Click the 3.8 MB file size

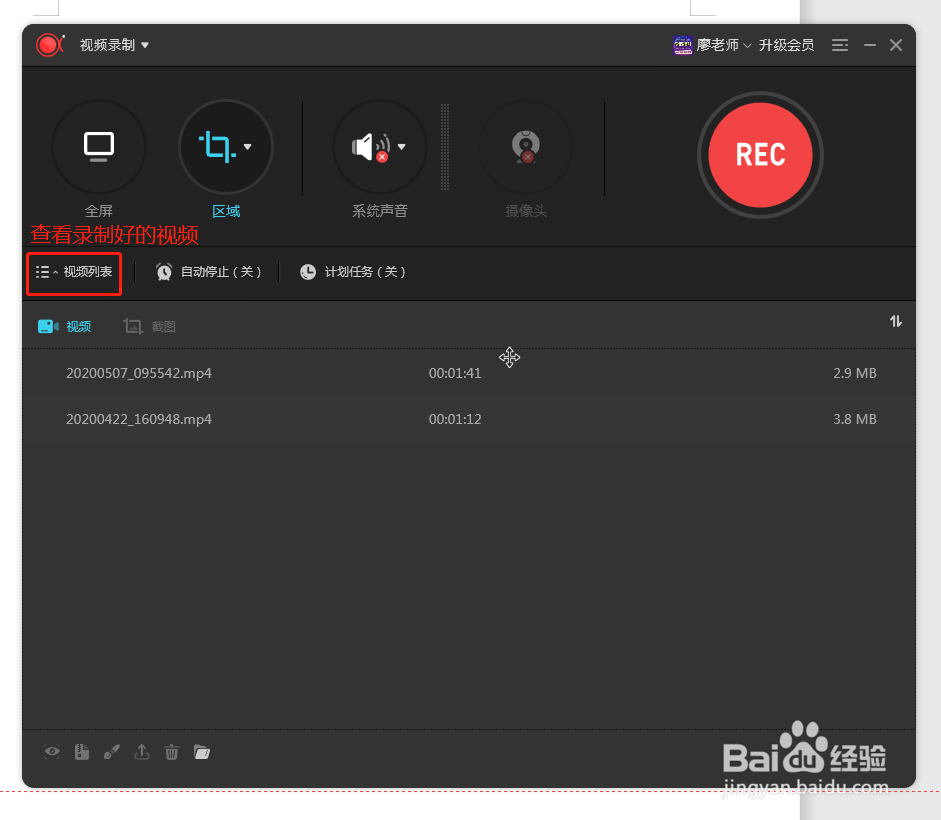point(855,419)
